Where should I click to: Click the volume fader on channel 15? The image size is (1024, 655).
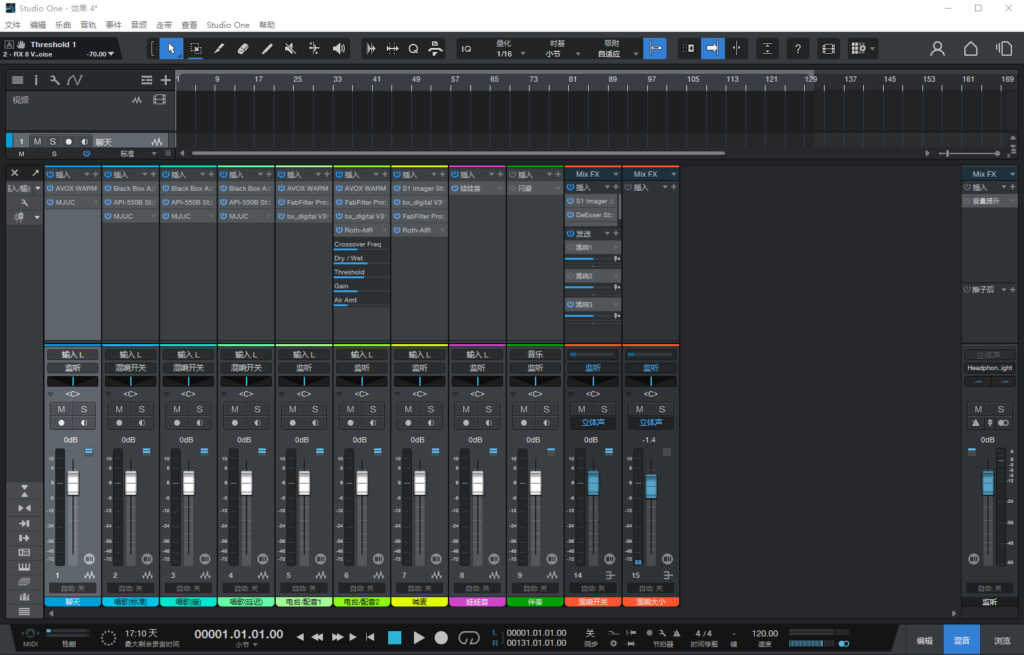[x=651, y=486]
